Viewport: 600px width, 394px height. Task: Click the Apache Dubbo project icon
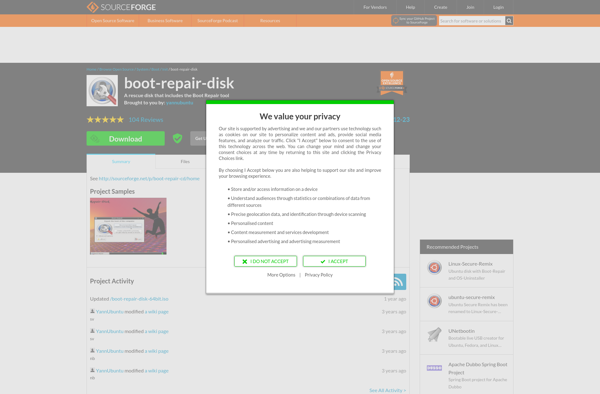click(434, 368)
